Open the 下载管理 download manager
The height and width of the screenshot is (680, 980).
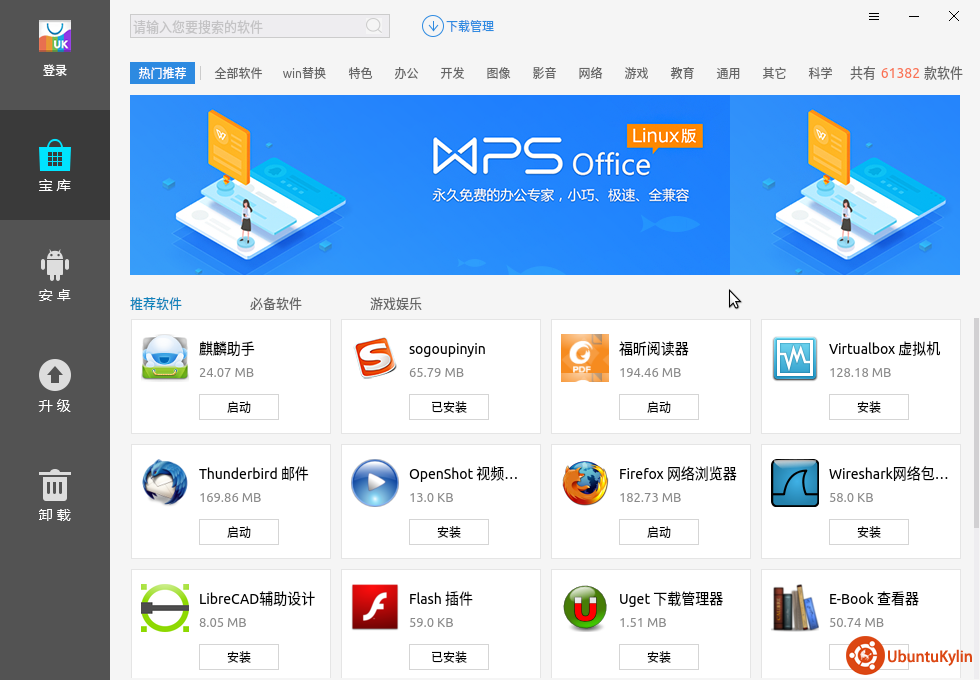[459, 26]
